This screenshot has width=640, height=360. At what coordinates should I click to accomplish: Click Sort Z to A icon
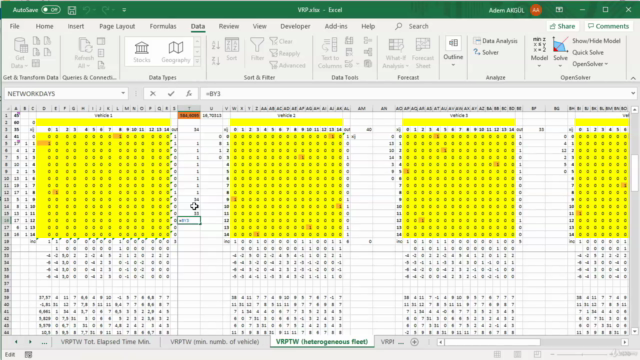pyautogui.click(x=216, y=61)
